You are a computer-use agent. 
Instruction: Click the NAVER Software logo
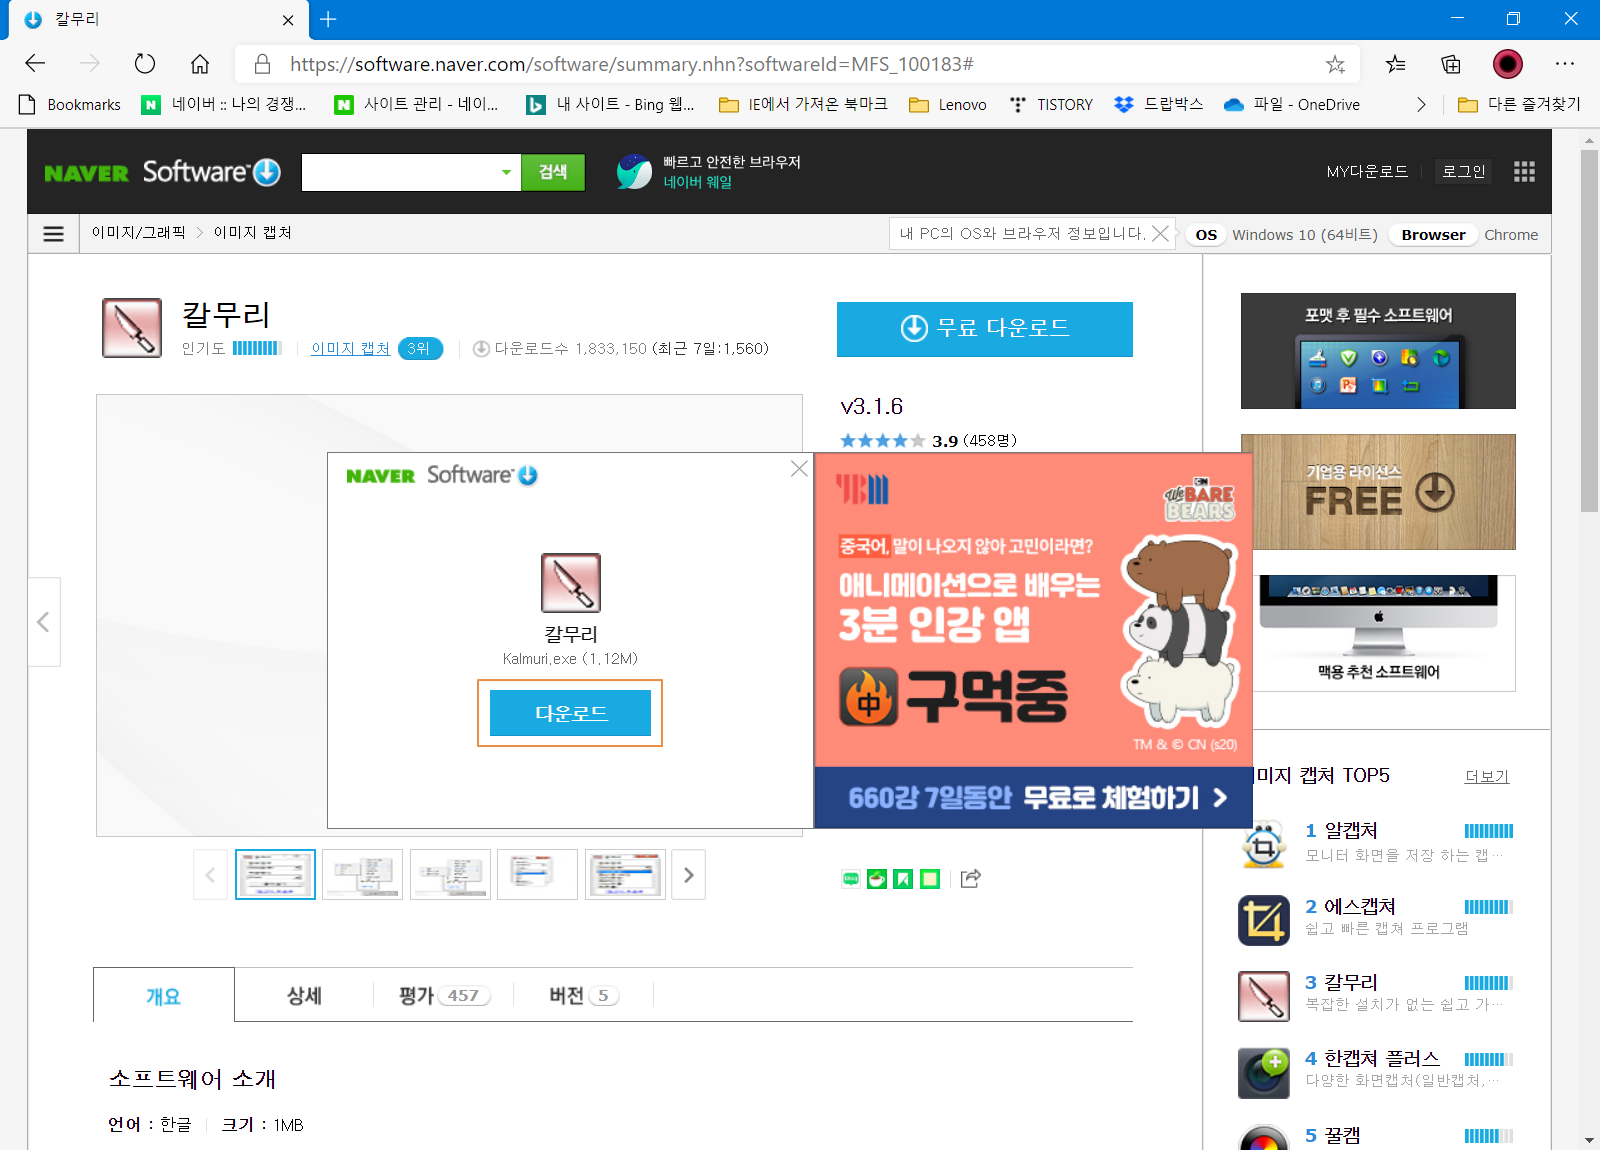[x=162, y=172]
